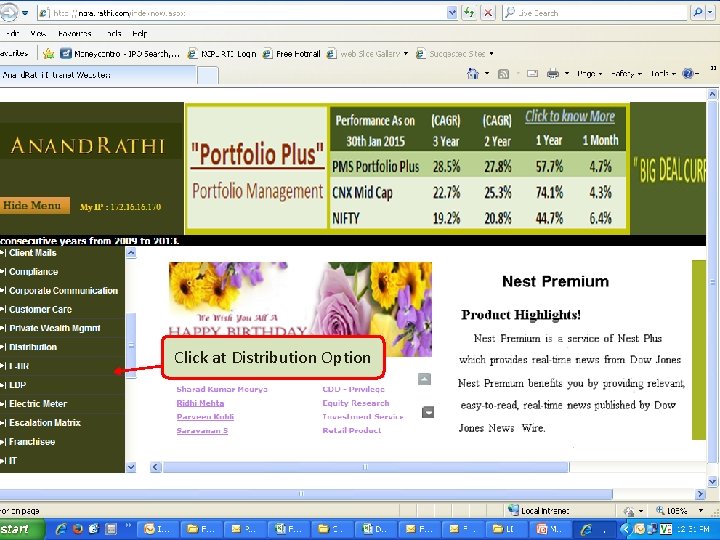The height and width of the screenshot is (540, 720).
Task: Expand the Customer Care menu item
Action: (x=40, y=309)
